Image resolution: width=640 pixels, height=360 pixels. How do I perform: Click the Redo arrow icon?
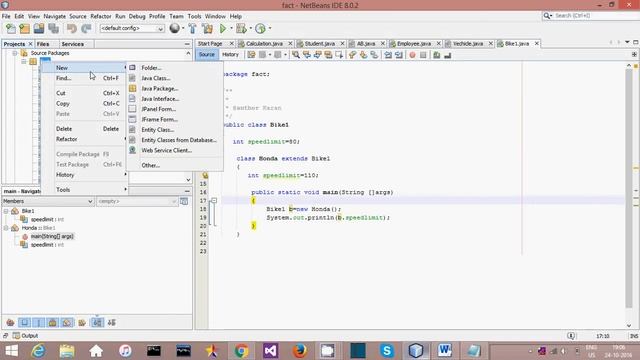point(86,29)
